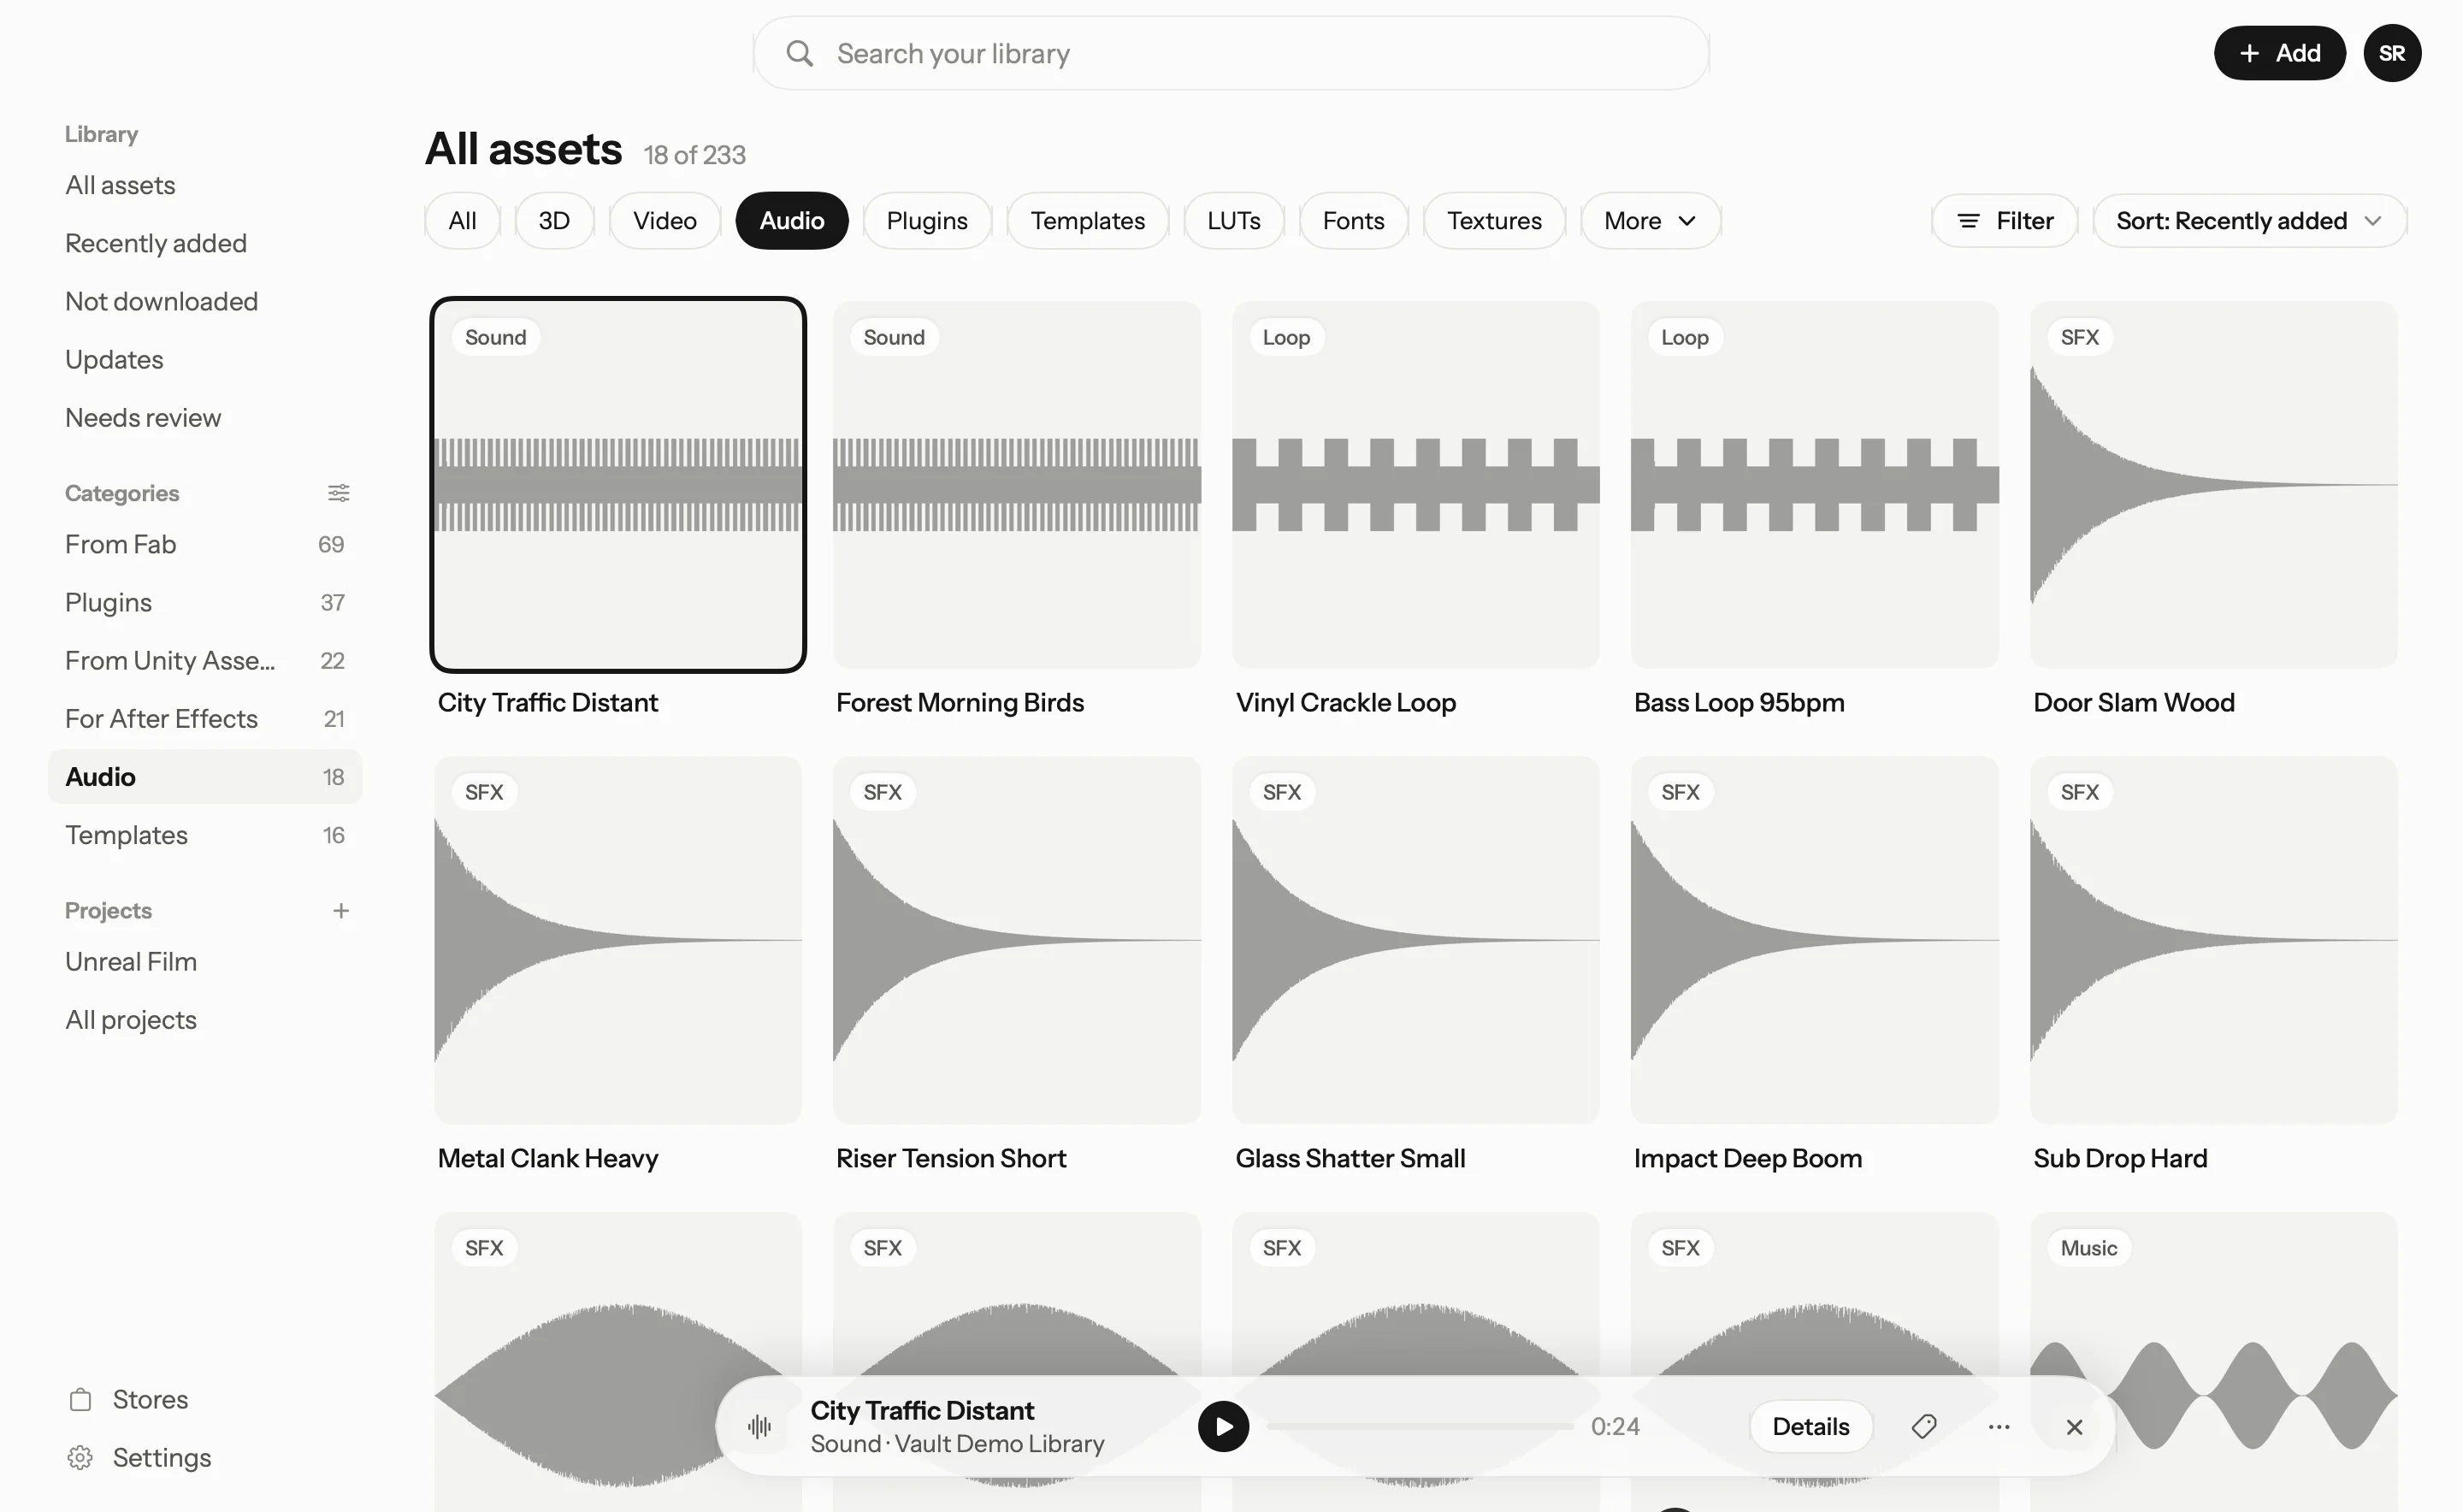Open the SR user avatar menu
The height and width of the screenshot is (1512, 2463).
(2392, 53)
